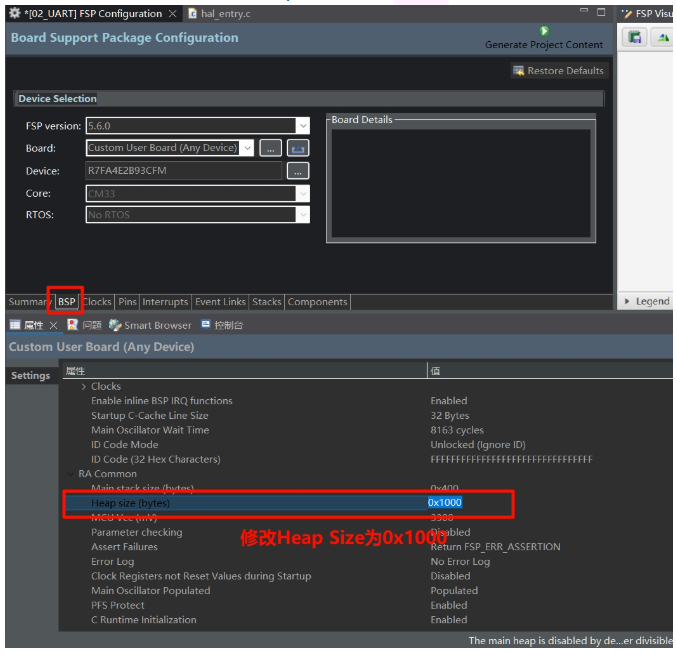
Task: Switch to the Pins tab
Action: pyautogui.click(x=127, y=302)
